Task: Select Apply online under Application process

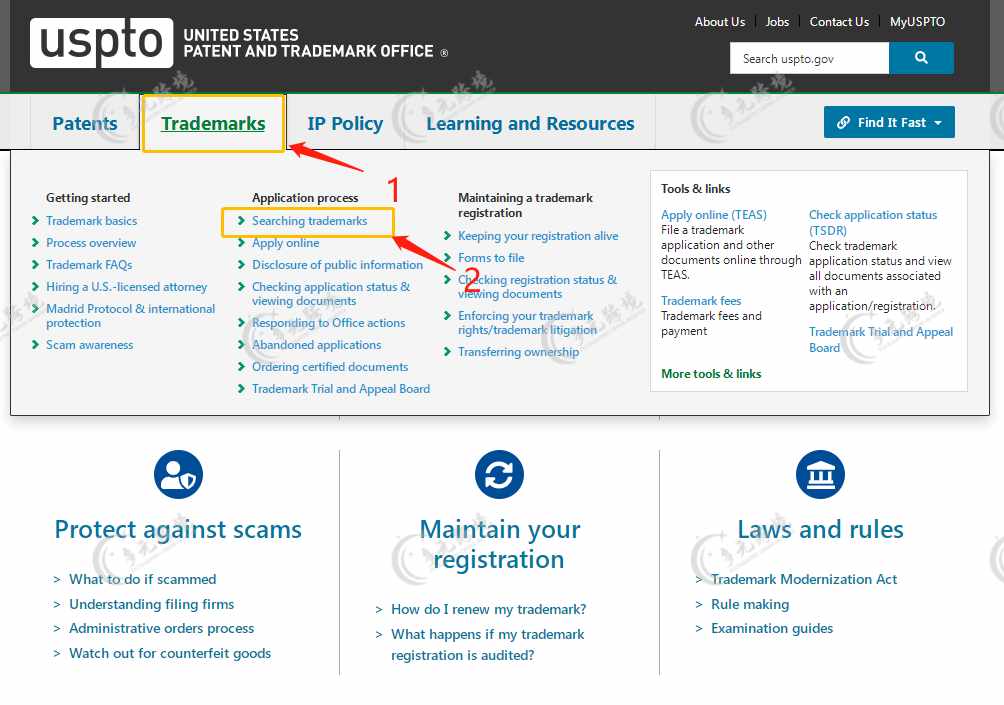Action: (286, 243)
